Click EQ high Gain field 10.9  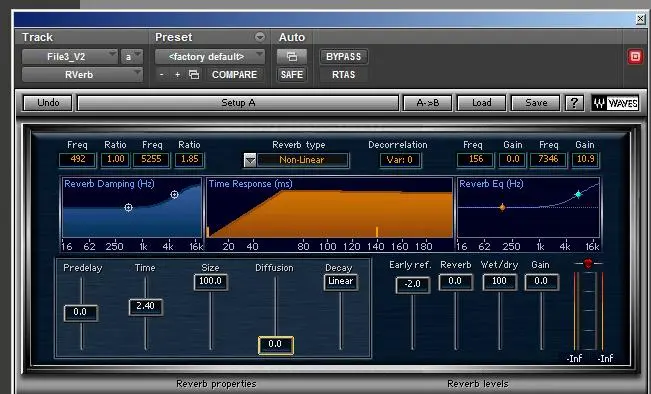point(585,160)
